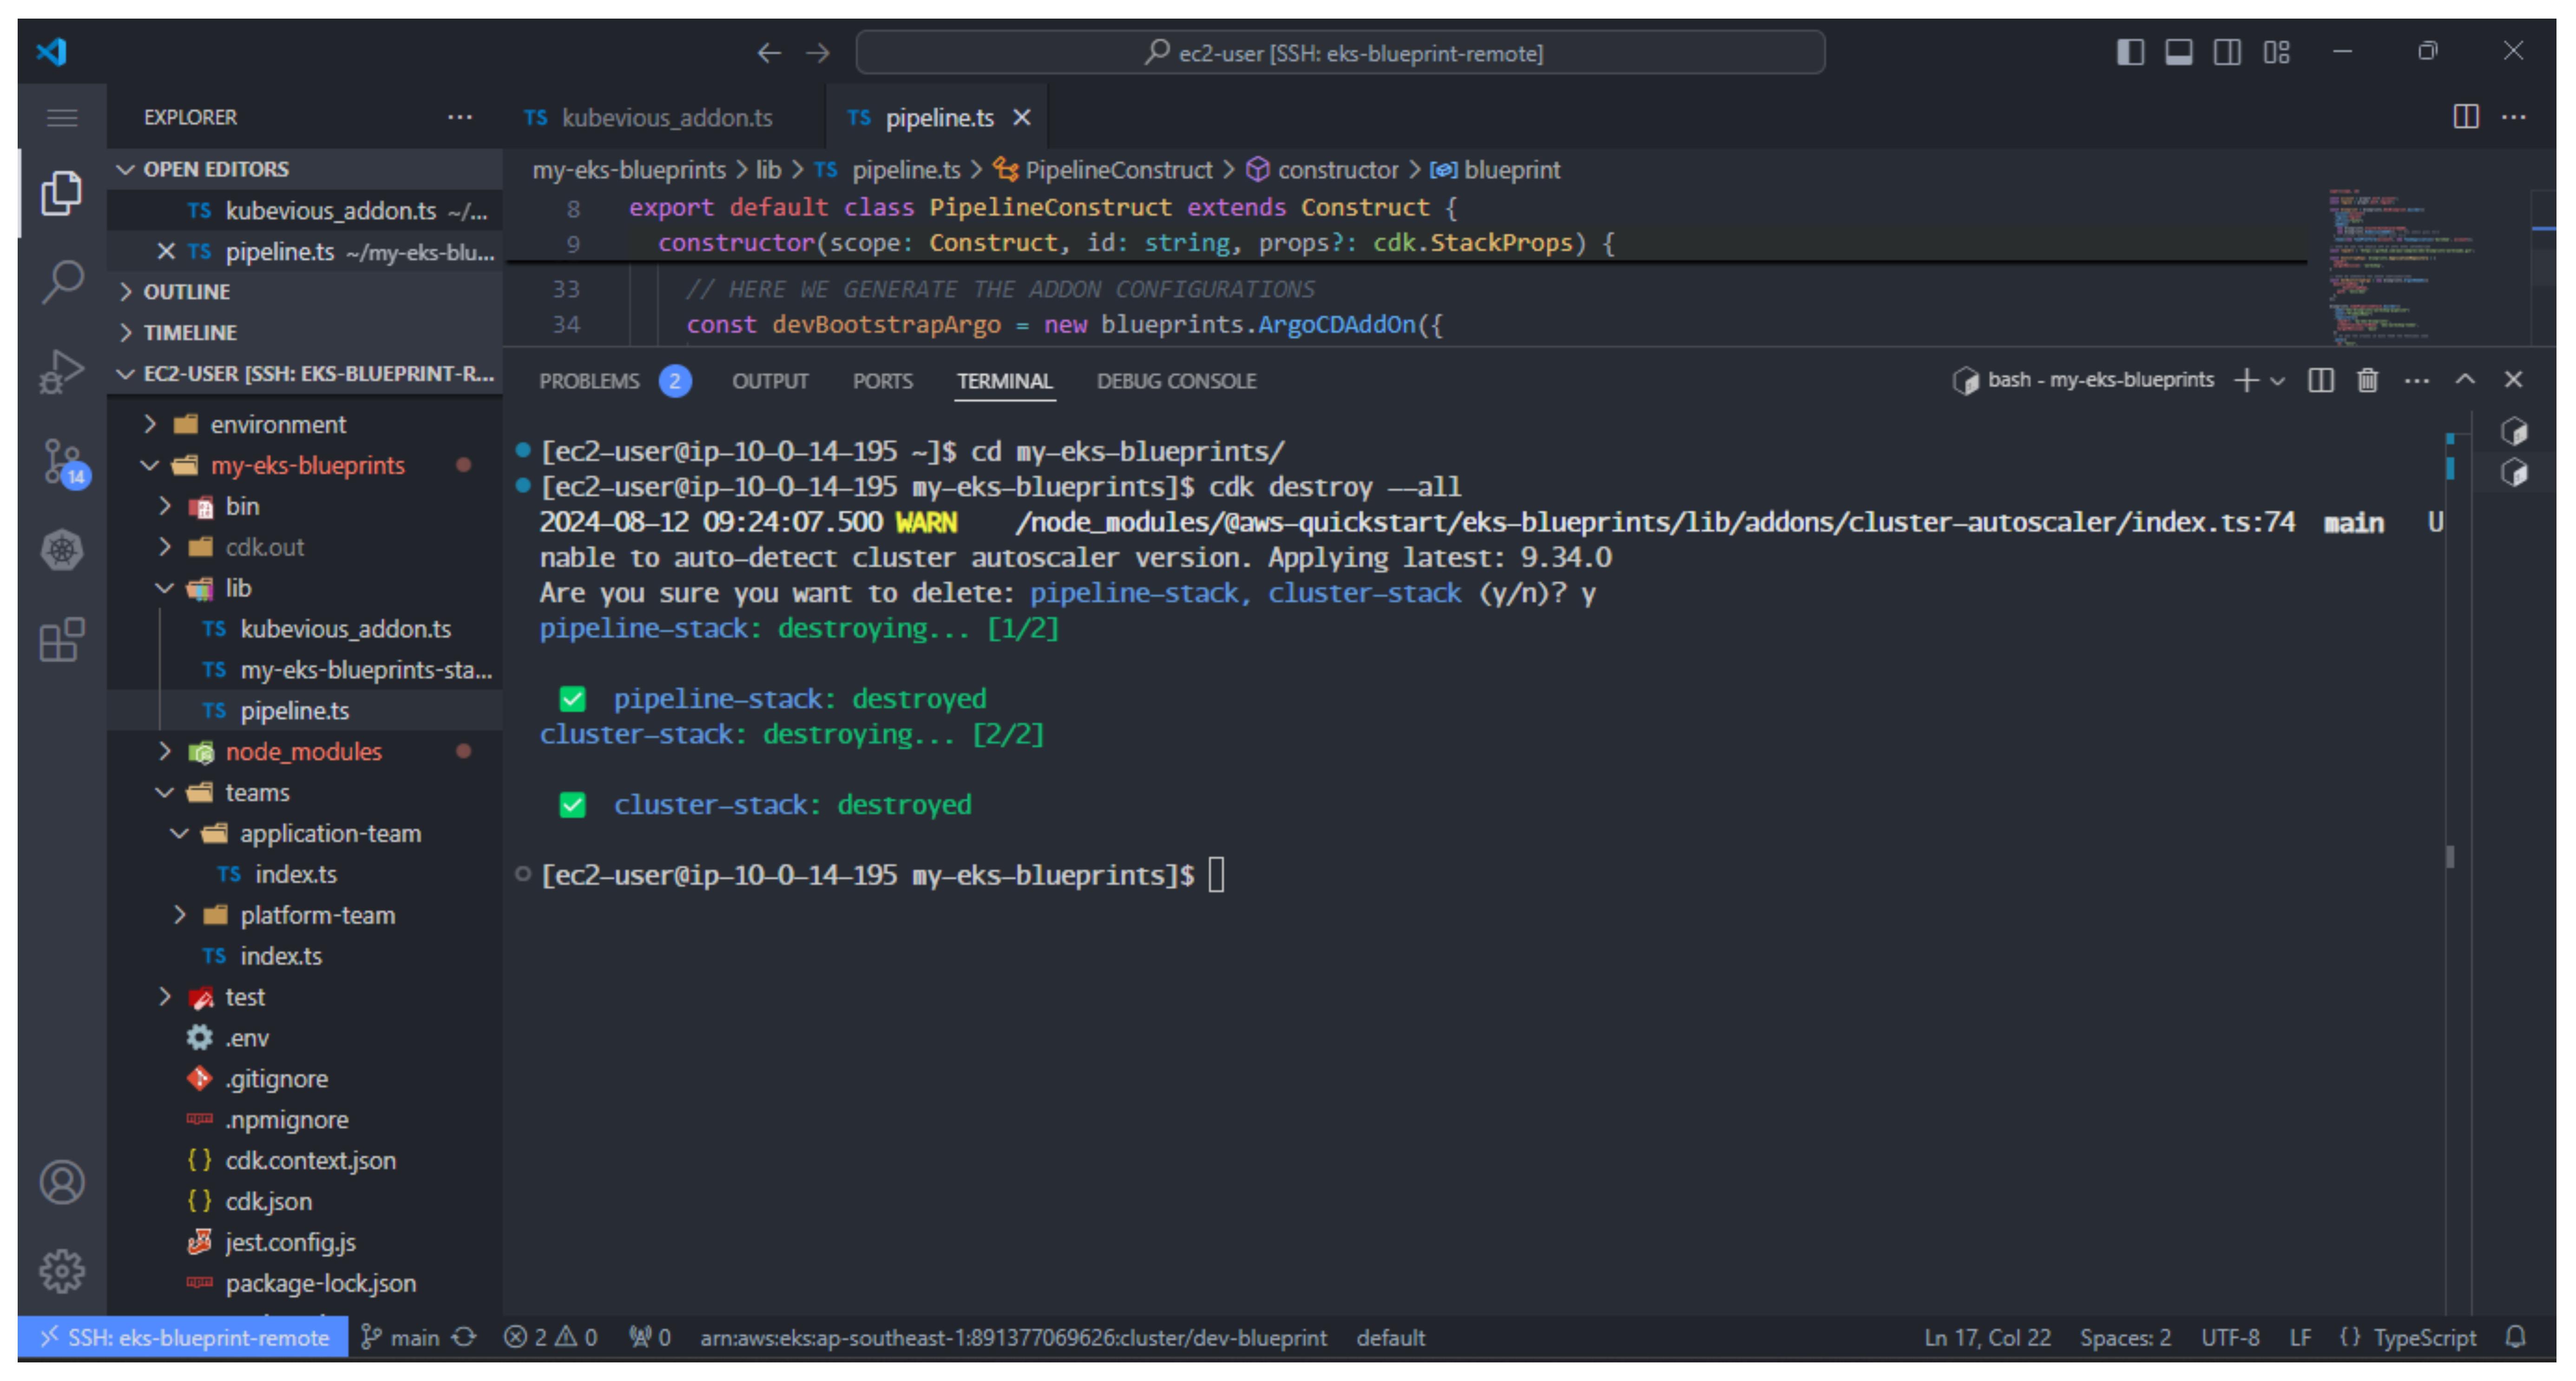
Task: Open the Accounts menu icon
Action: (x=62, y=1182)
